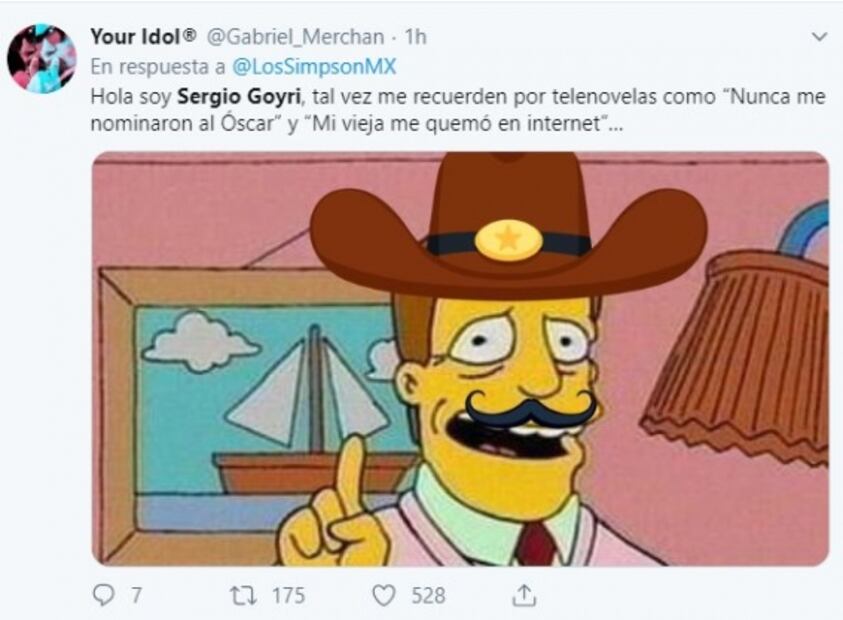Screen dimensions: 843x620
Task: Visit the @Gabriel_Merchan handle
Action: pyautogui.click(x=295, y=37)
